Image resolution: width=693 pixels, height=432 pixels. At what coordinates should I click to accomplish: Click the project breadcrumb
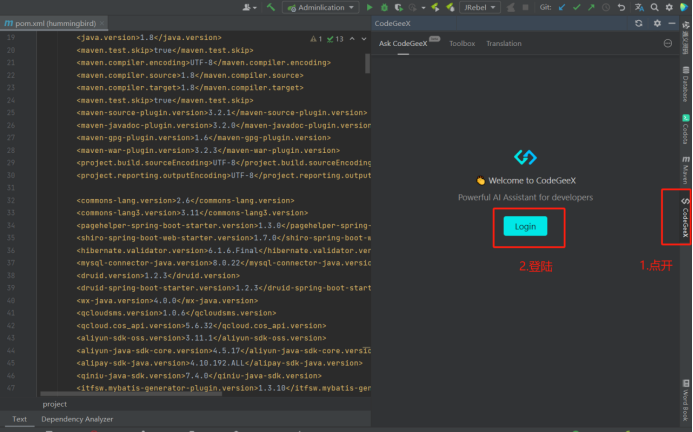[x=54, y=404]
